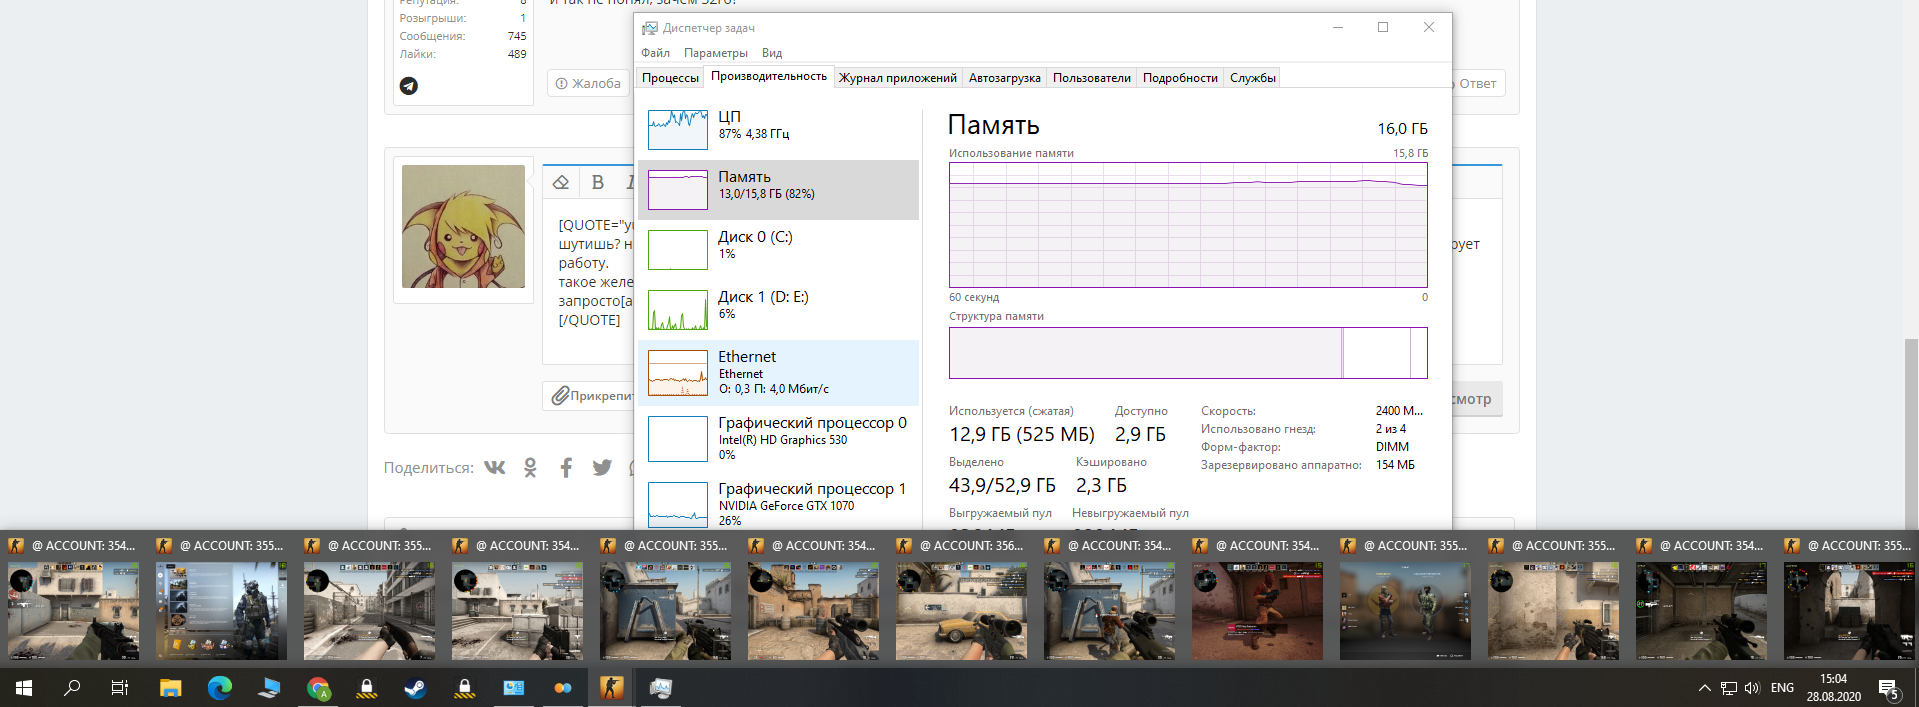Viewport: 1919px width, 707px height.
Task: Open the volume tray icon
Action: [1752, 688]
